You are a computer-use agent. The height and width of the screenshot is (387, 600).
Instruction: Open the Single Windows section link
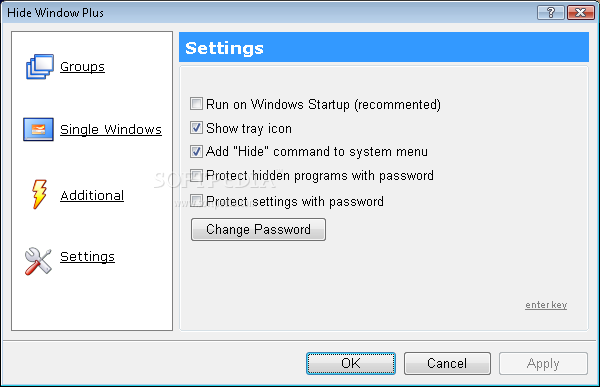coord(111,129)
